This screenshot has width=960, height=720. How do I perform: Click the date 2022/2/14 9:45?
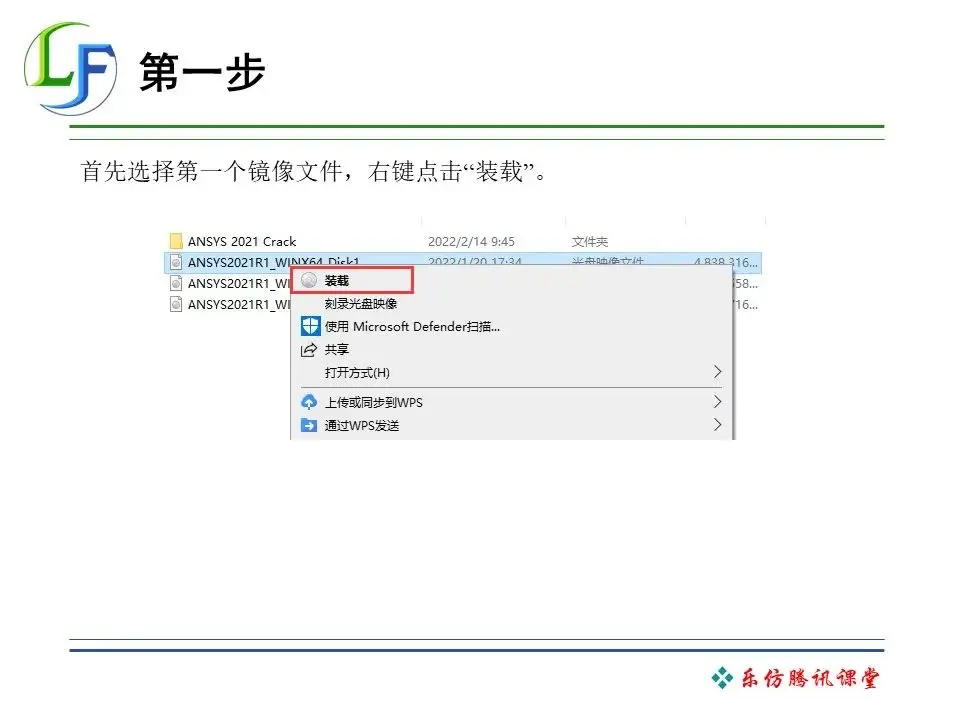(x=471, y=241)
